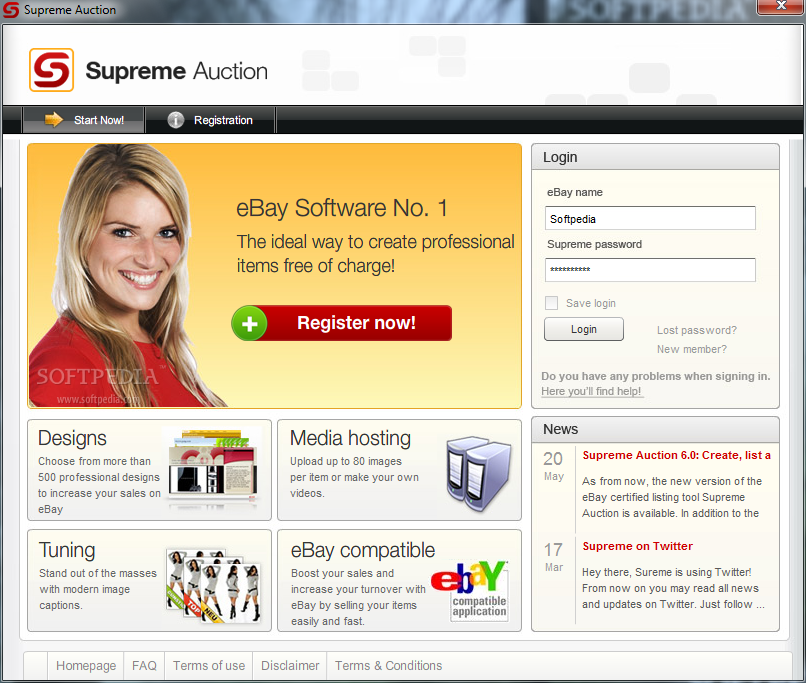Open the Disclaimer footer link
806x683 pixels.
click(290, 666)
